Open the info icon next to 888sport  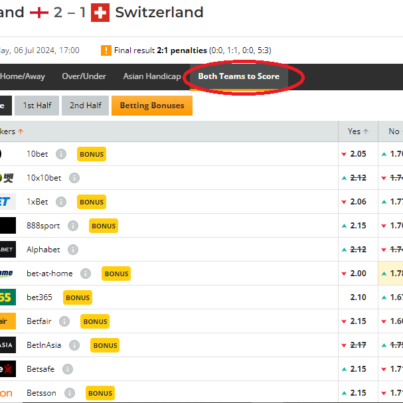(x=73, y=226)
